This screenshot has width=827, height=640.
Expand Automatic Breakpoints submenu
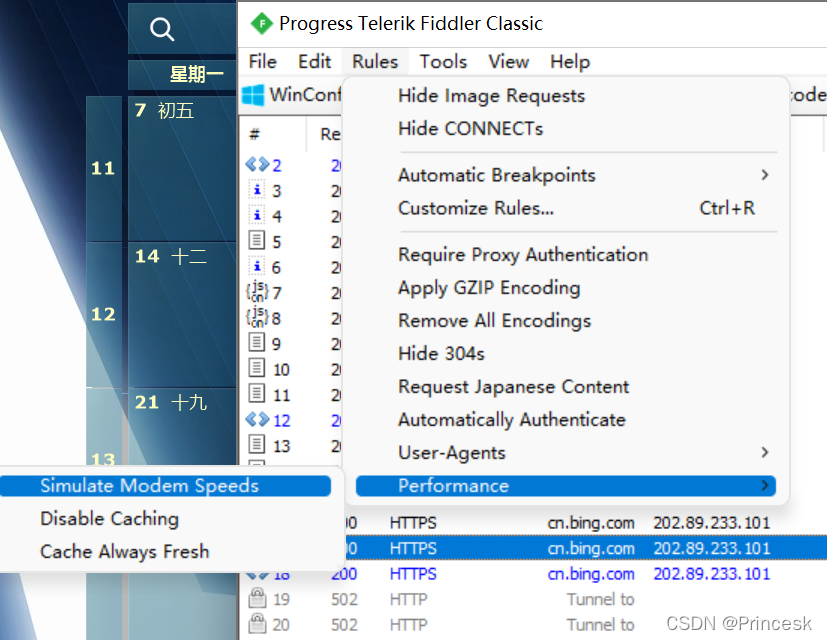coord(565,175)
